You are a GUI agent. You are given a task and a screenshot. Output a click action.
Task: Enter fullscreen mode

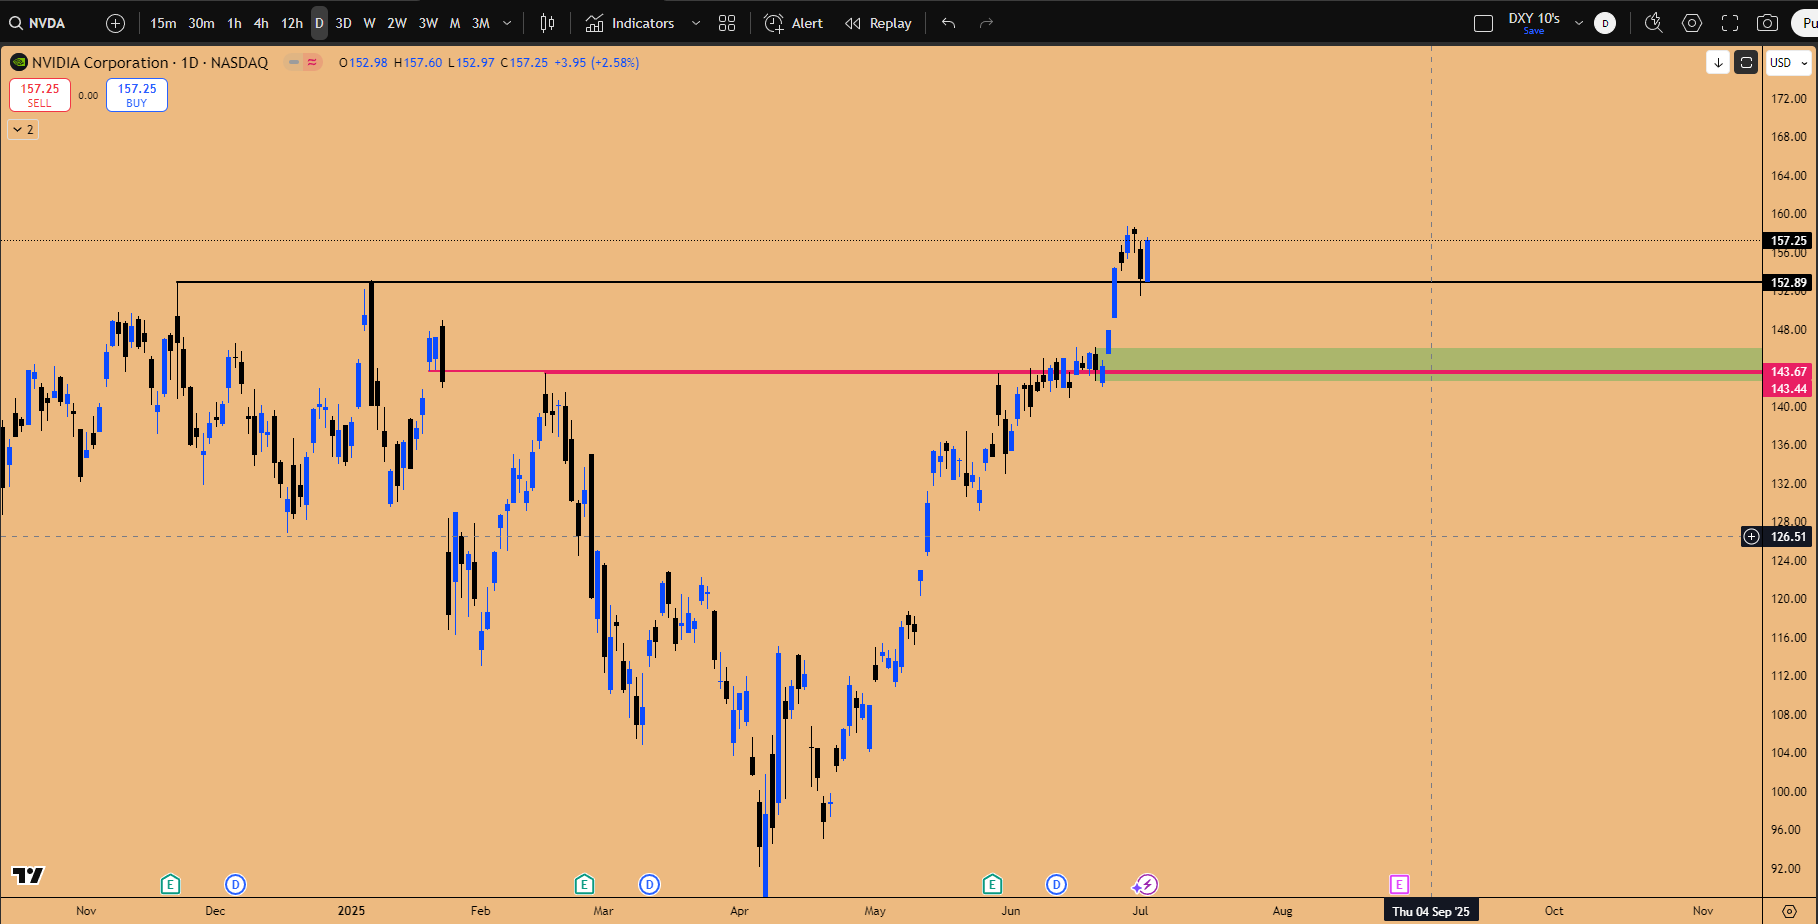point(1730,23)
